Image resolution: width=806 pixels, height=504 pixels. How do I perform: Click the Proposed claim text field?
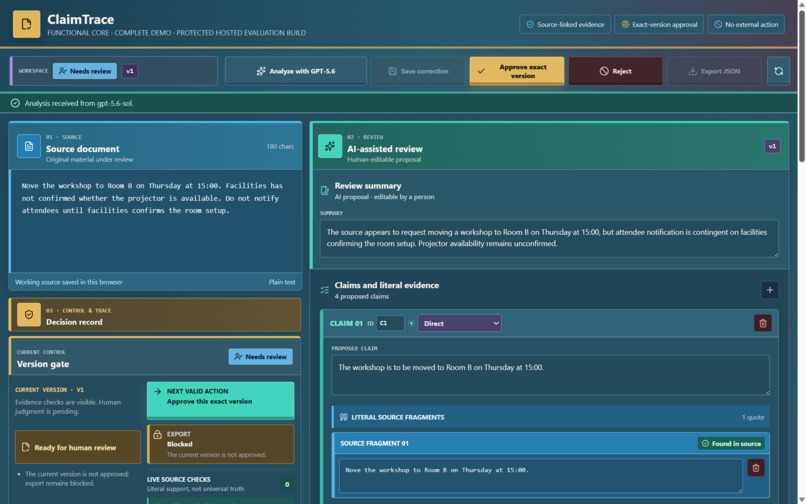[551, 375]
